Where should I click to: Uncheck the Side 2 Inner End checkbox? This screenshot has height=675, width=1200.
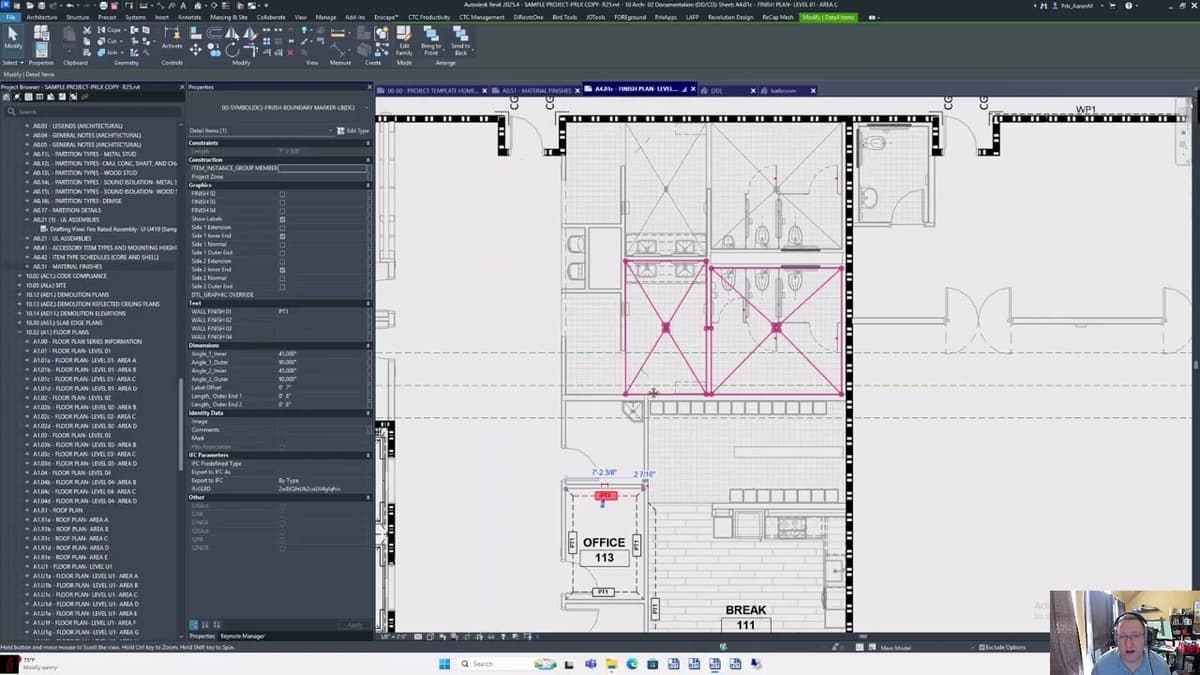[282, 270]
